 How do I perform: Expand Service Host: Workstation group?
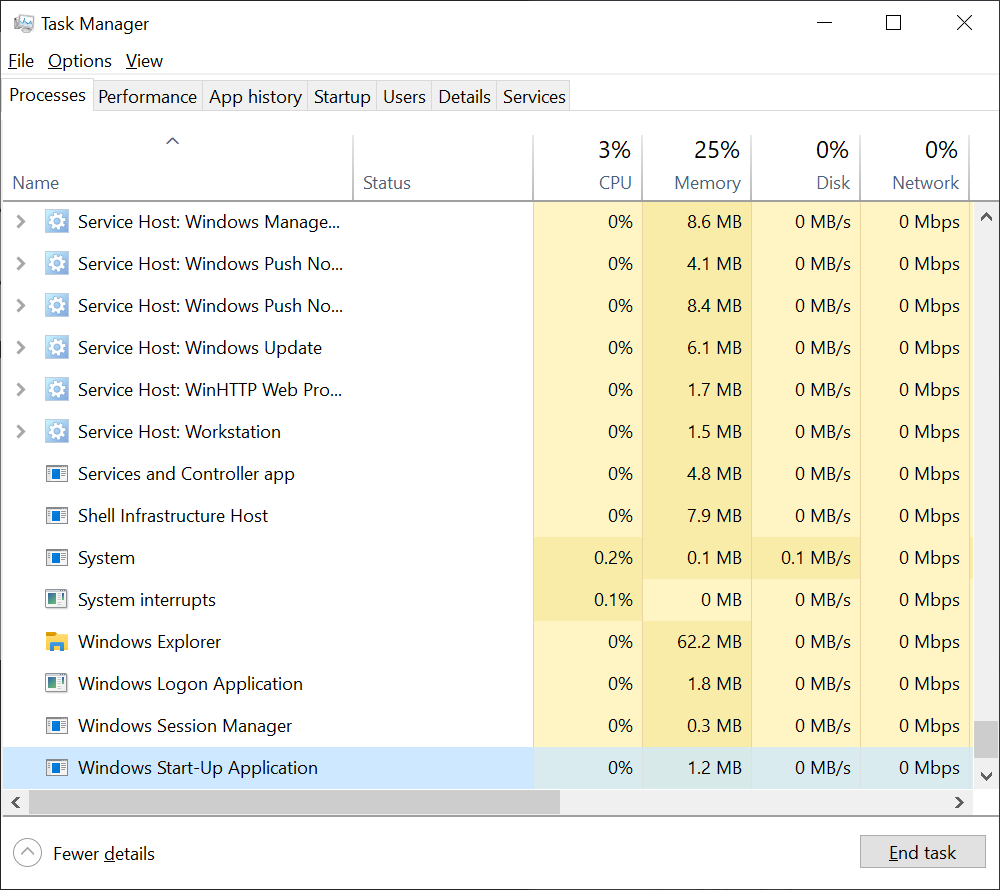click(21, 432)
